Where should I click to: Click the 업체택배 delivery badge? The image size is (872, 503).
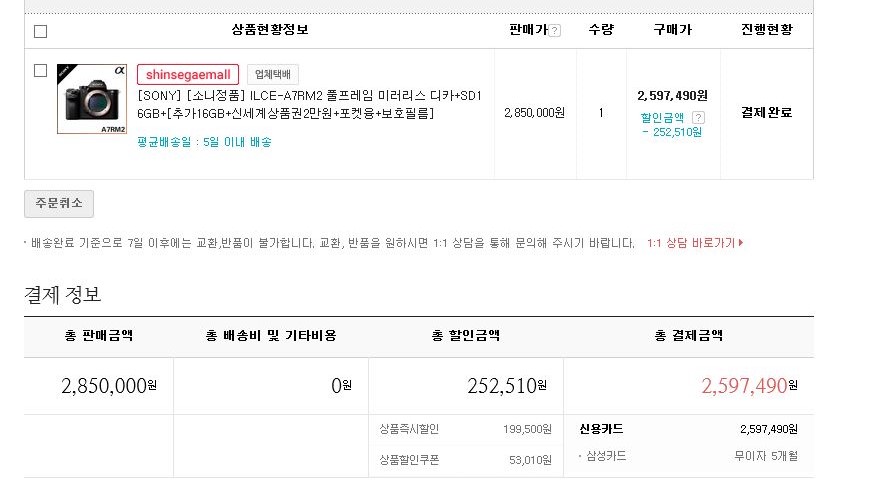[x=272, y=74]
